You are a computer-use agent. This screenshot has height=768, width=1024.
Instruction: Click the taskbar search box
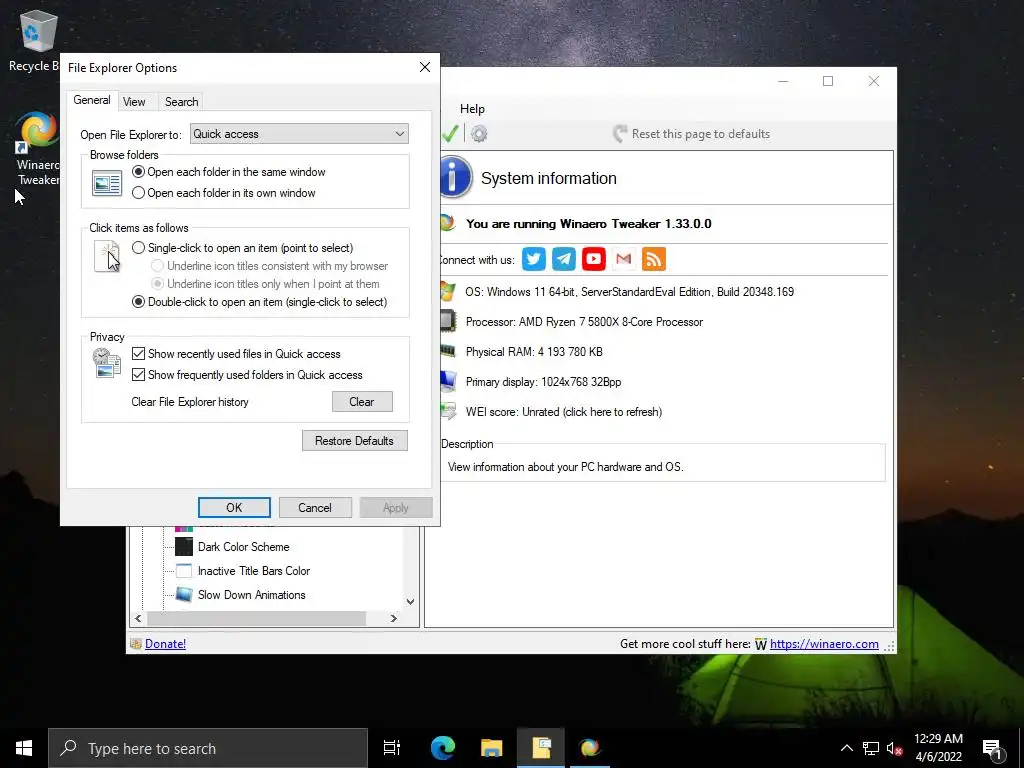click(208, 748)
